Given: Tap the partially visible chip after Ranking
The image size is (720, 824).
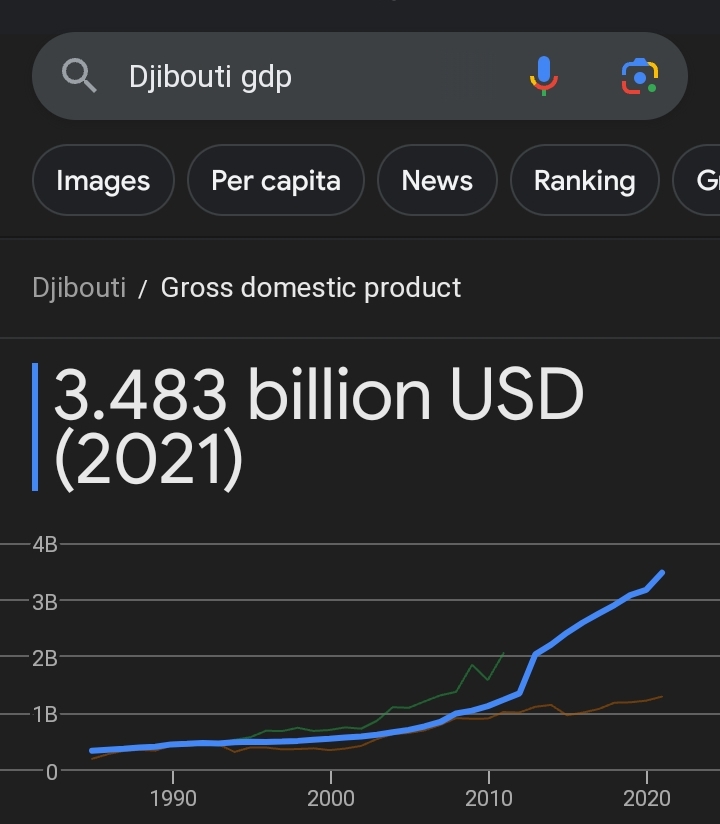Looking at the screenshot, I should click(697, 180).
